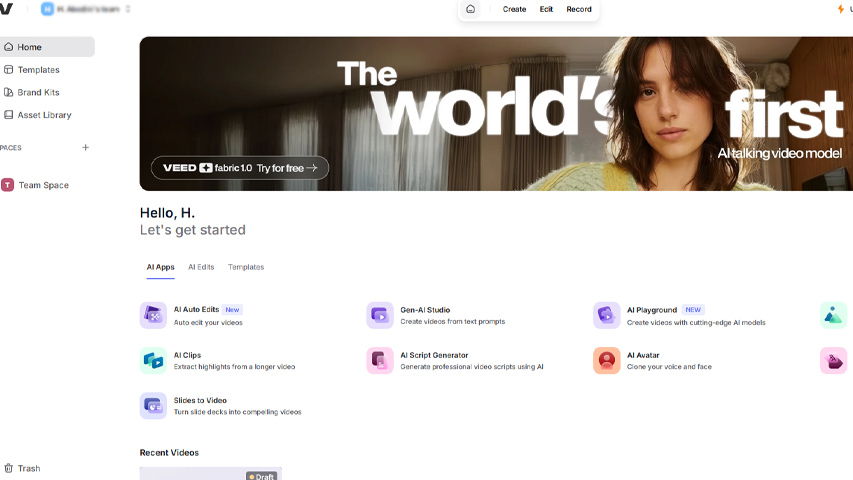Click VEED fabric 1.0 Try for free button

tap(240, 168)
